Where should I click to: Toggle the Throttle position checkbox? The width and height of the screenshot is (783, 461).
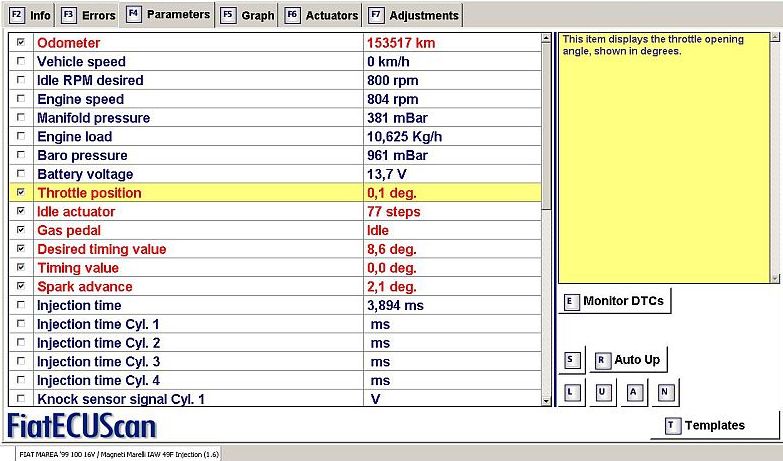(x=21, y=193)
